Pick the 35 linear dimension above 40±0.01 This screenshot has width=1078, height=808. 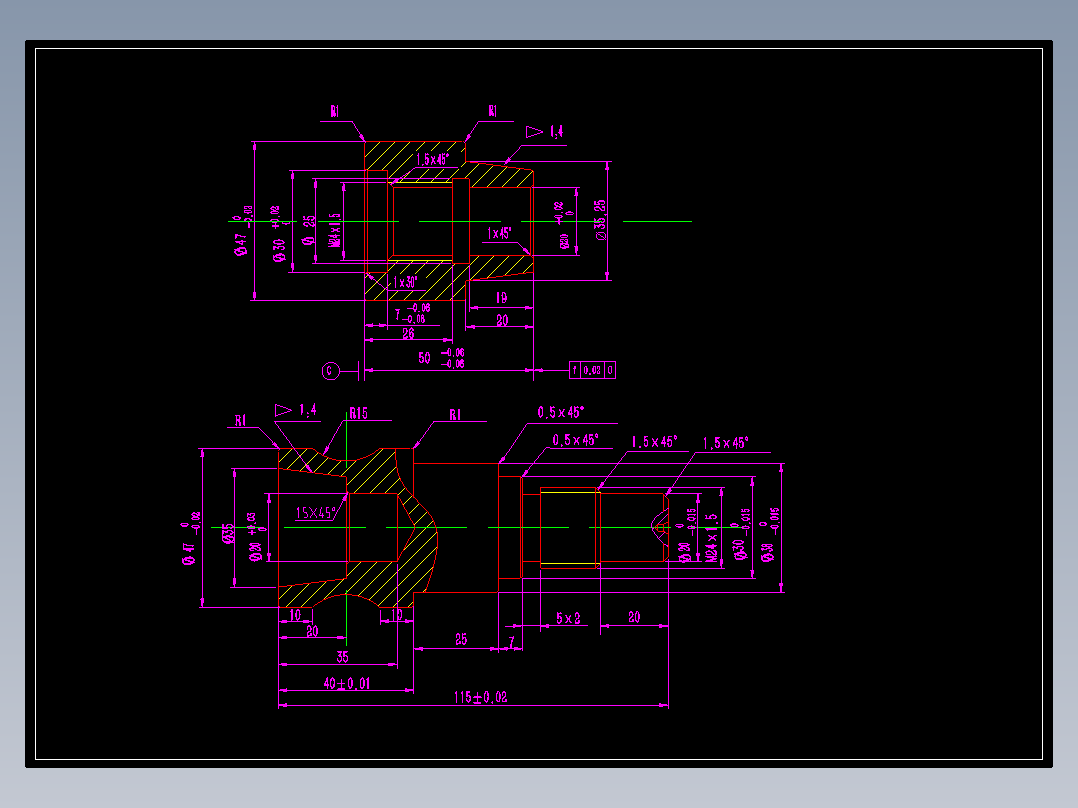pos(342,657)
